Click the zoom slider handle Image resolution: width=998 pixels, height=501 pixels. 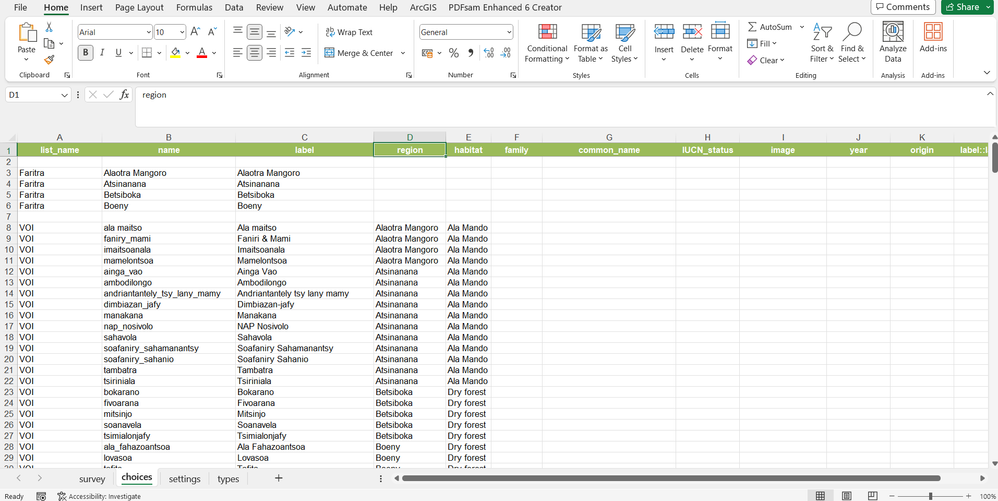(931, 496)
